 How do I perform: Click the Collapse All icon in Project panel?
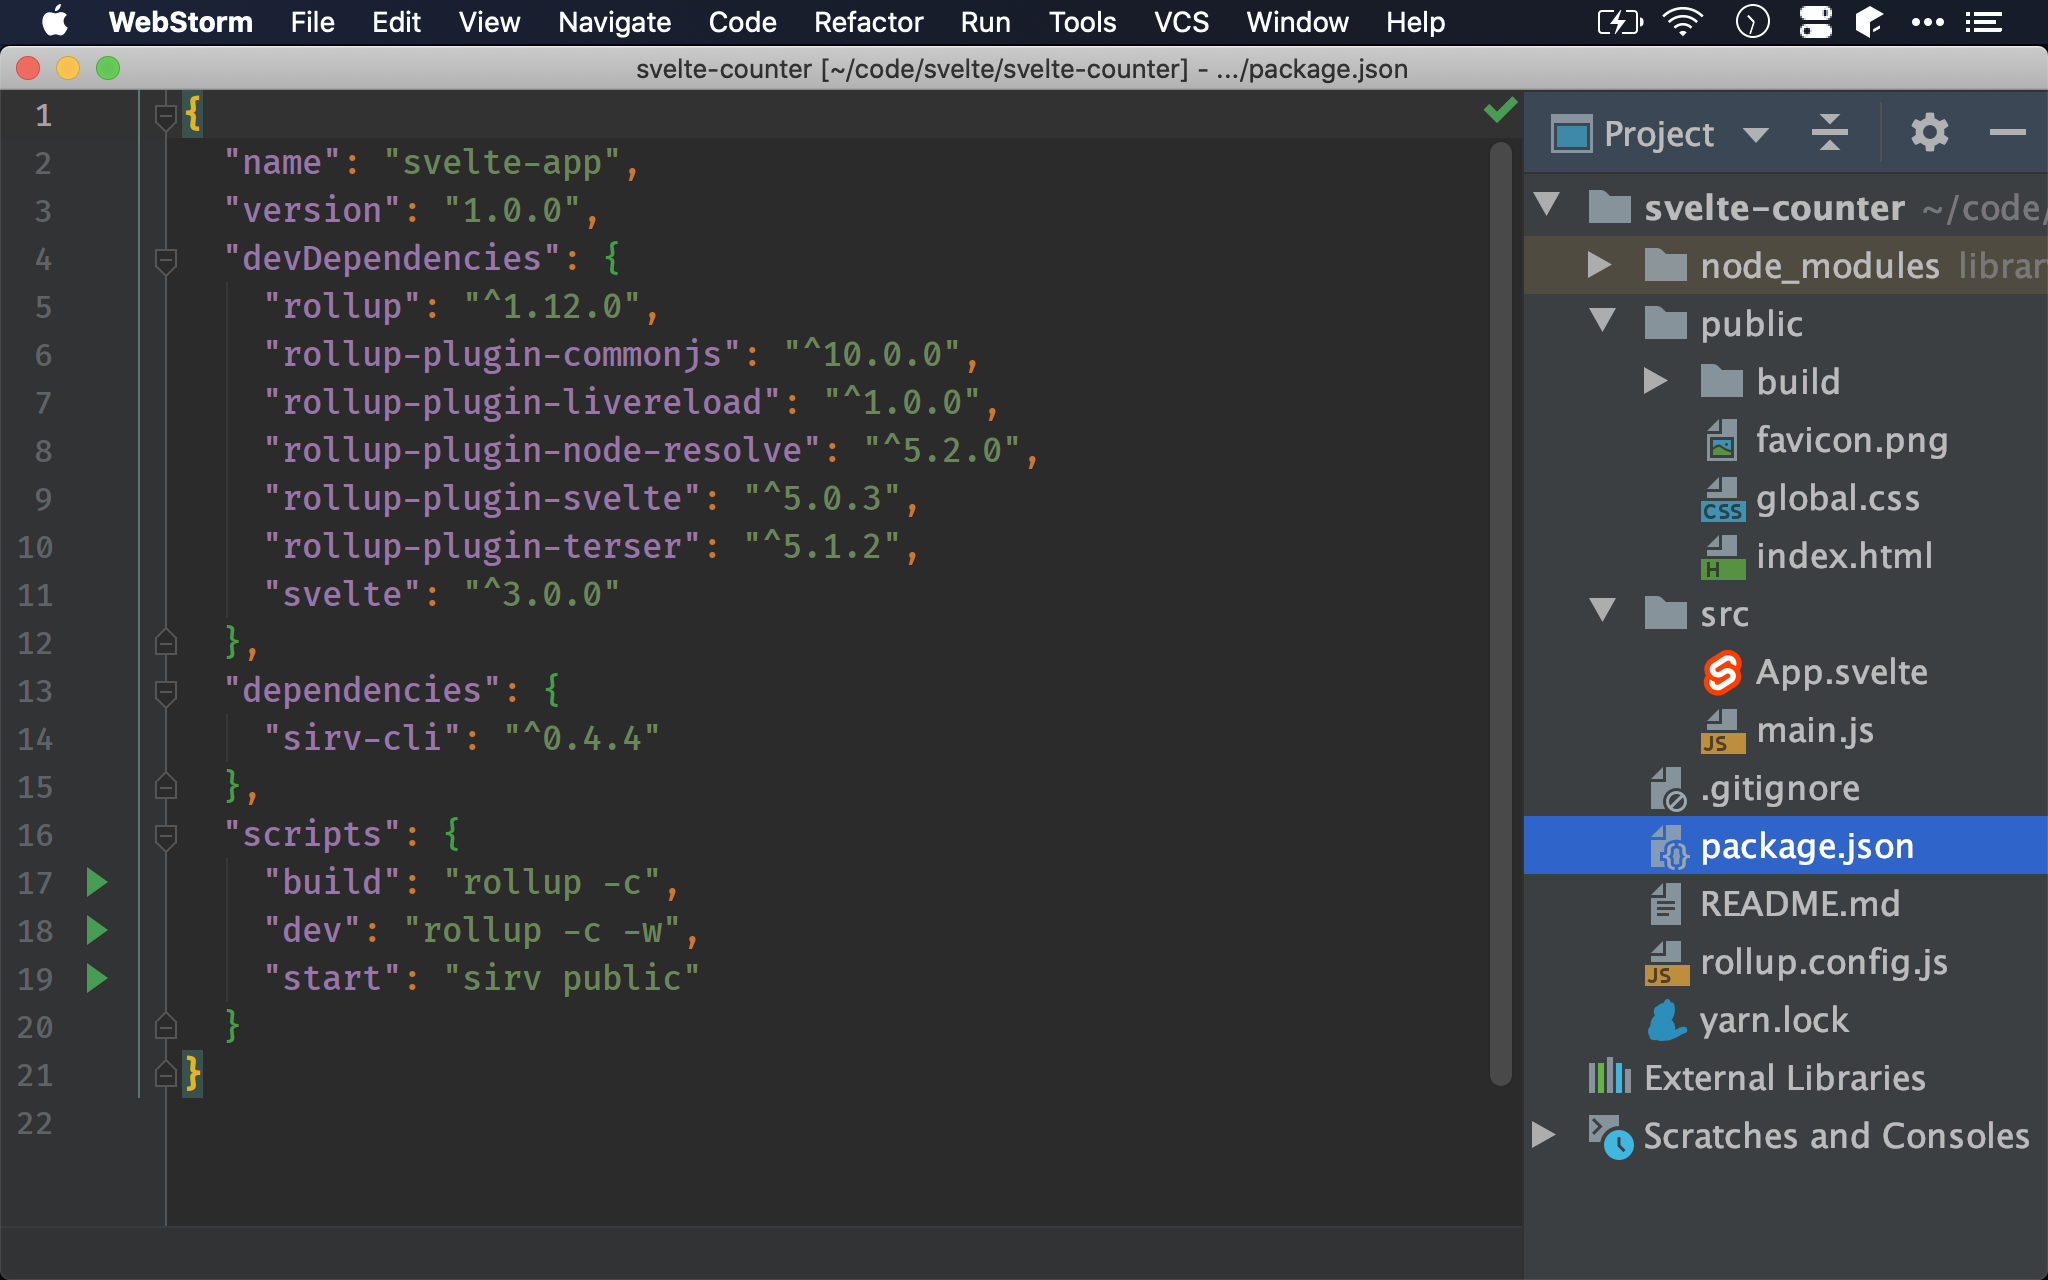(x=1829, y=132)
